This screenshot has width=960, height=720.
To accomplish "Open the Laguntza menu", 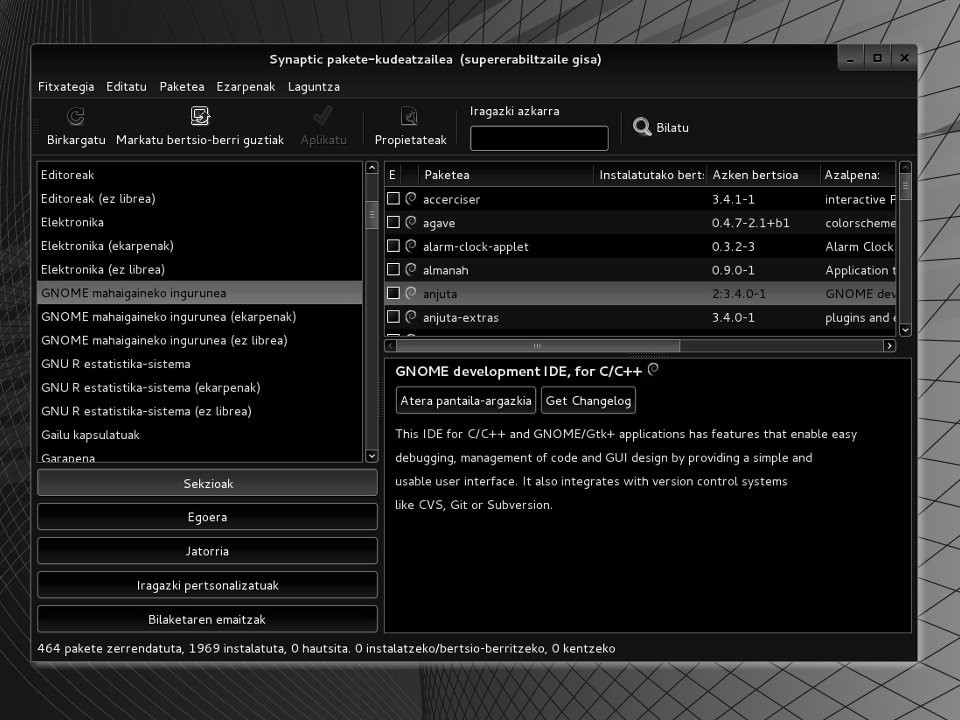I will [313, 86].
